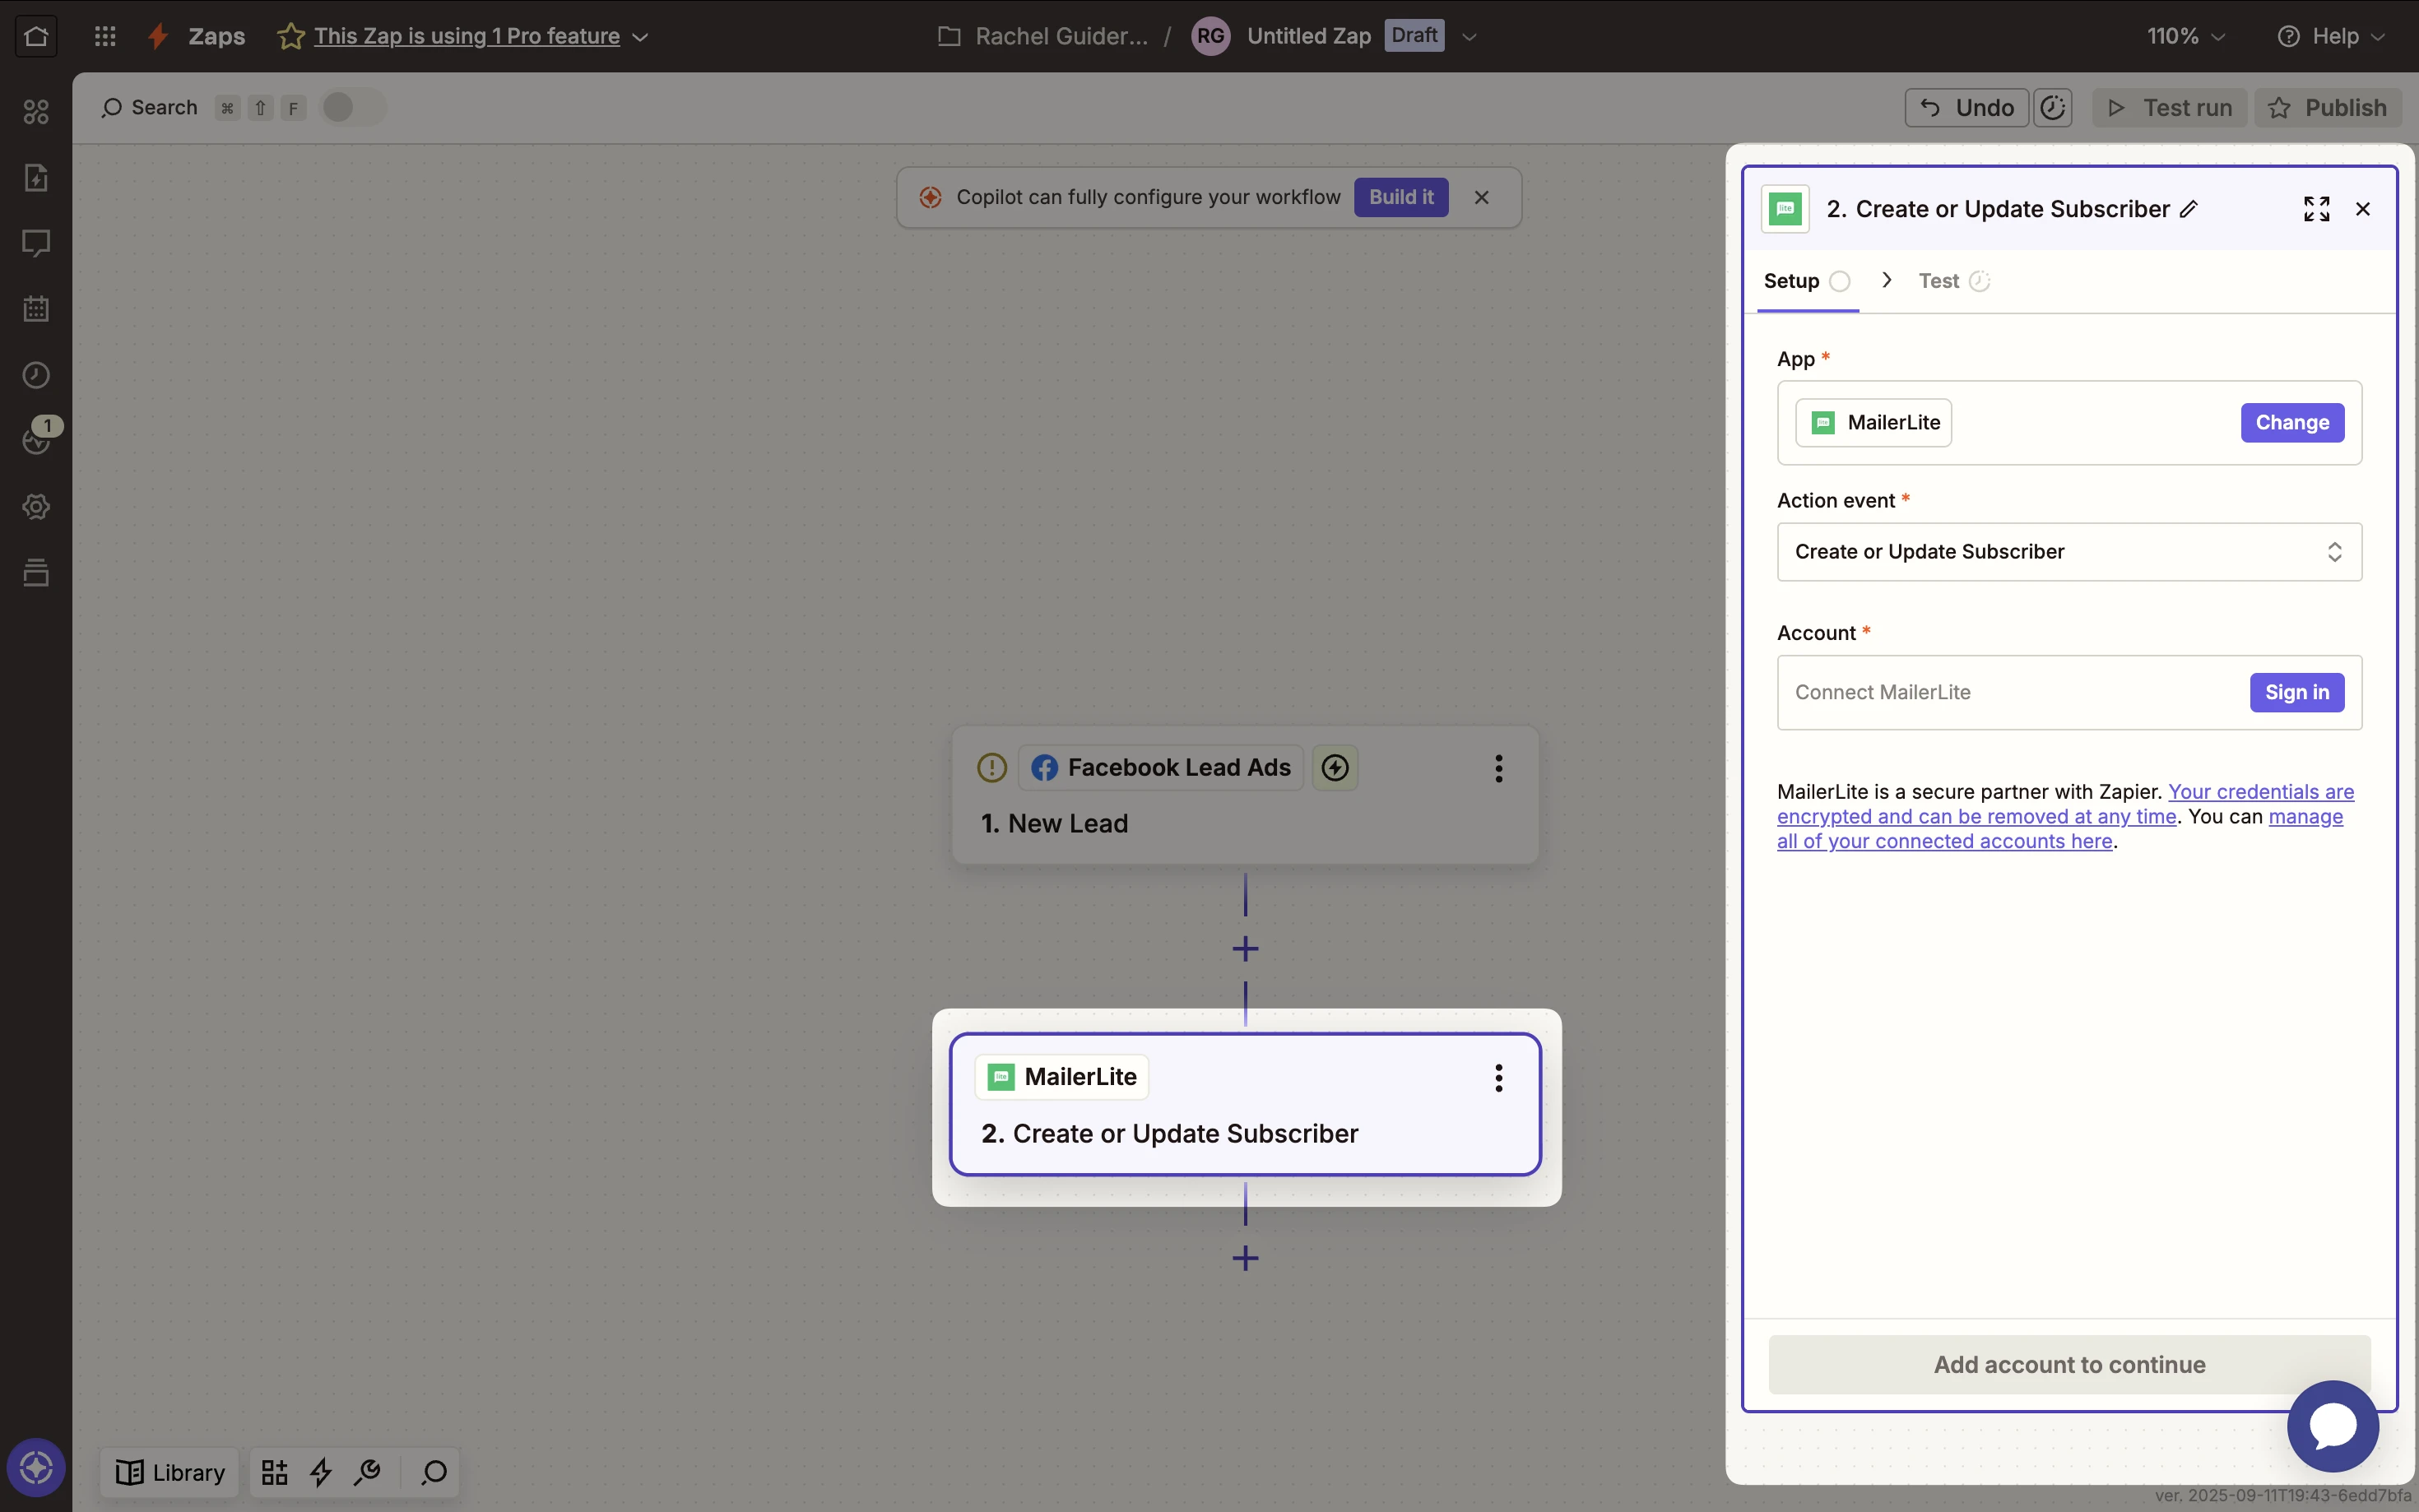
Task: Click the wrench tool icon in bottom toolbar
Action: tap(367, 1473)
